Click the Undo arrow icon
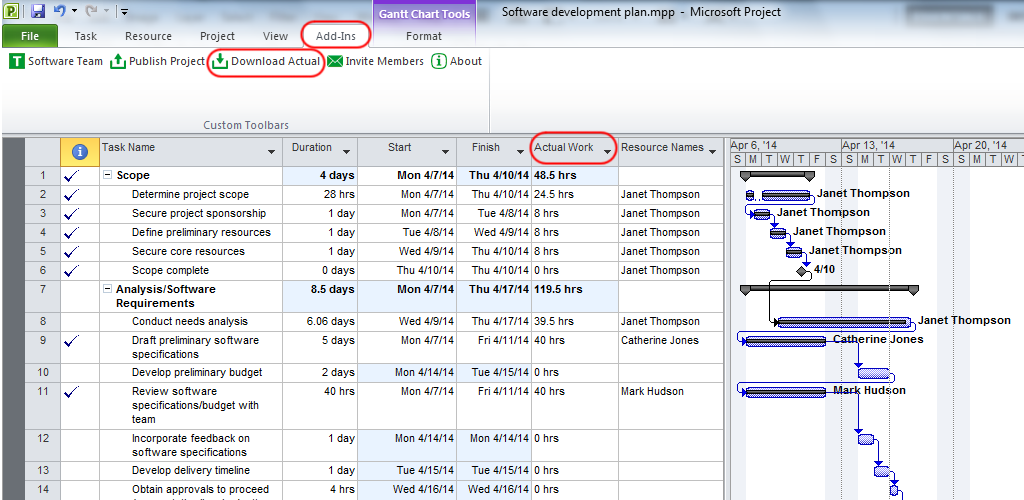The width and height of the screenshot is (1024, 500). pos(60,11)
